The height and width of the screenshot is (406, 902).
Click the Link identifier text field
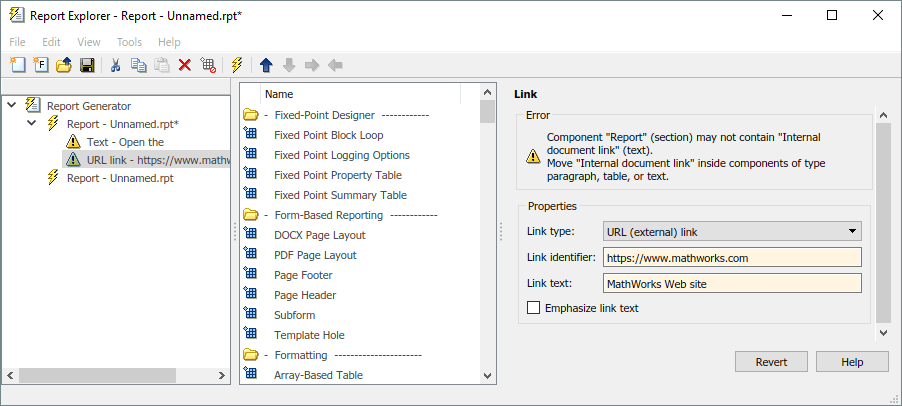coord(732,258)
